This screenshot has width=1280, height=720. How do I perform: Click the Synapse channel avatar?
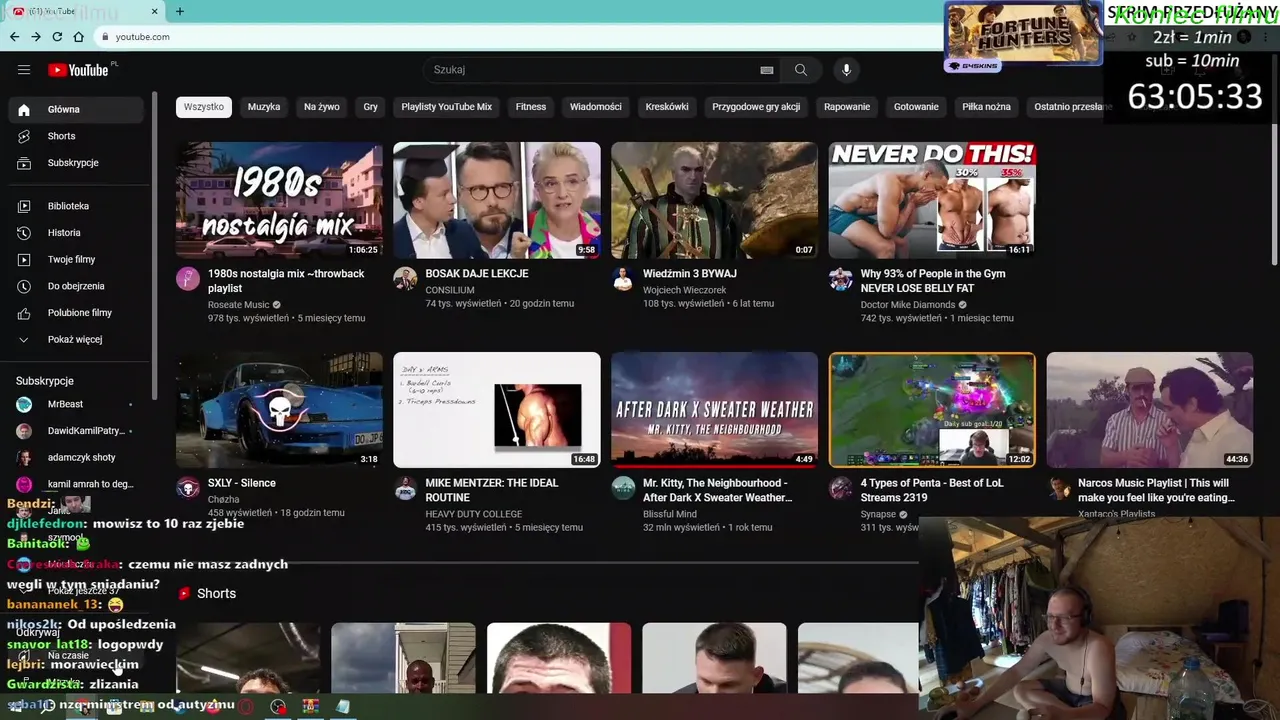pos(840,488)
